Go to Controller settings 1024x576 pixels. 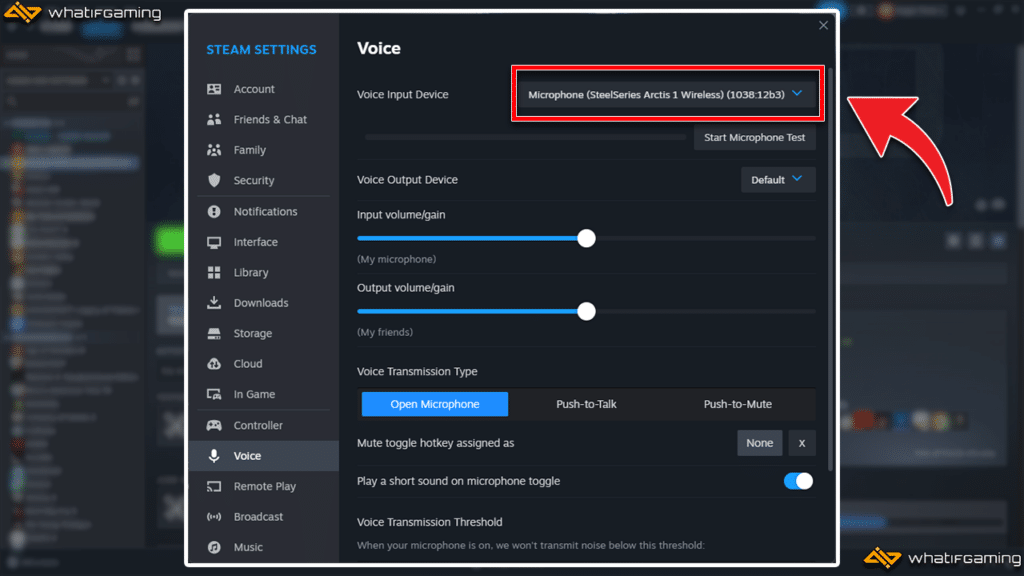(264, 425)
